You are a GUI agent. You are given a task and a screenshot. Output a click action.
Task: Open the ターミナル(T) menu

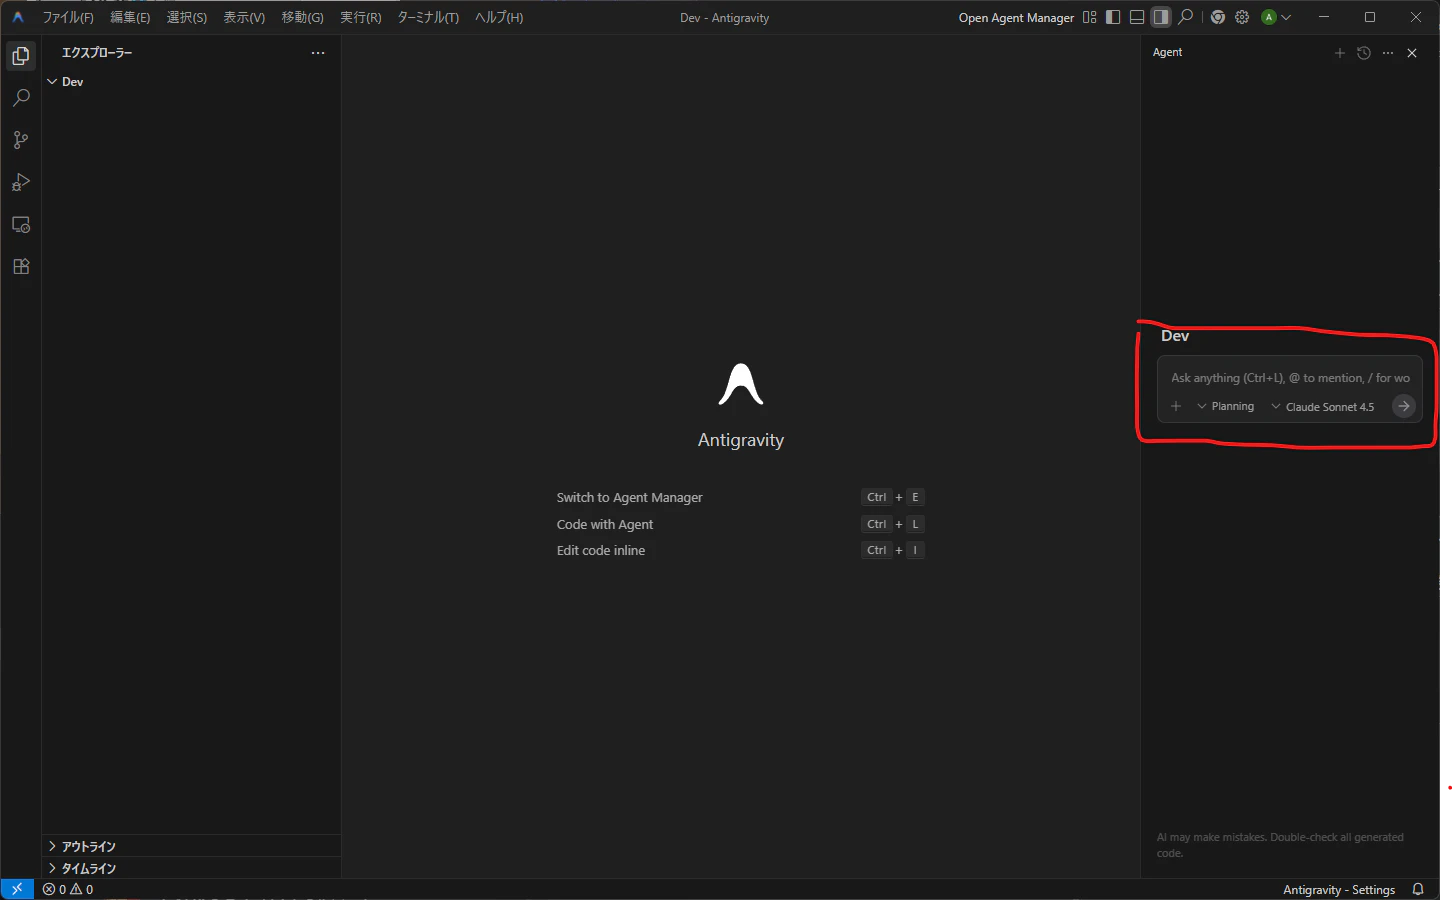428,17
